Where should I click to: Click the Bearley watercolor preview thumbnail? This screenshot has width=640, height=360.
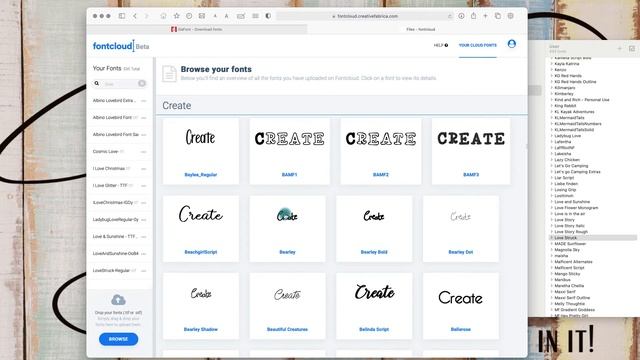[x=287, y=215]
